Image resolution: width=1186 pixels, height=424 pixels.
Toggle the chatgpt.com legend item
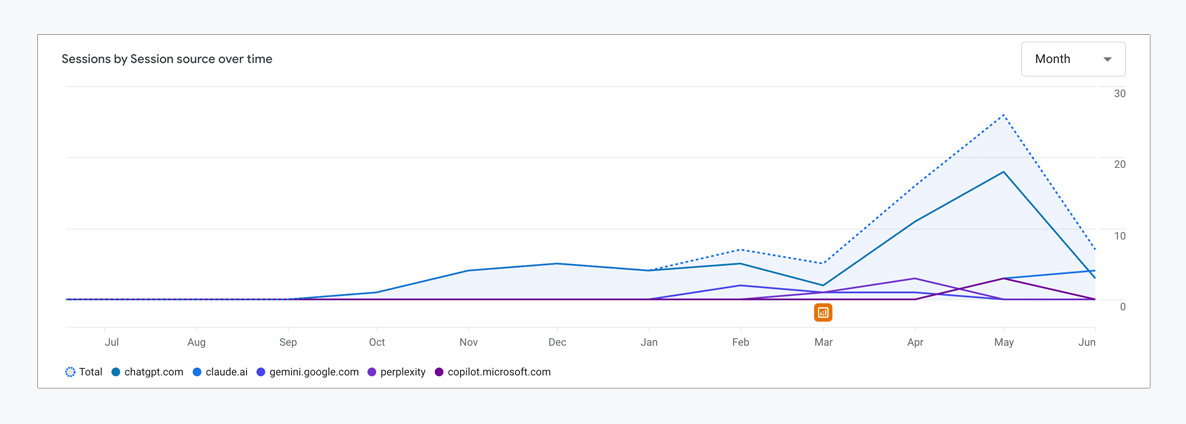[x=147, y=372]
